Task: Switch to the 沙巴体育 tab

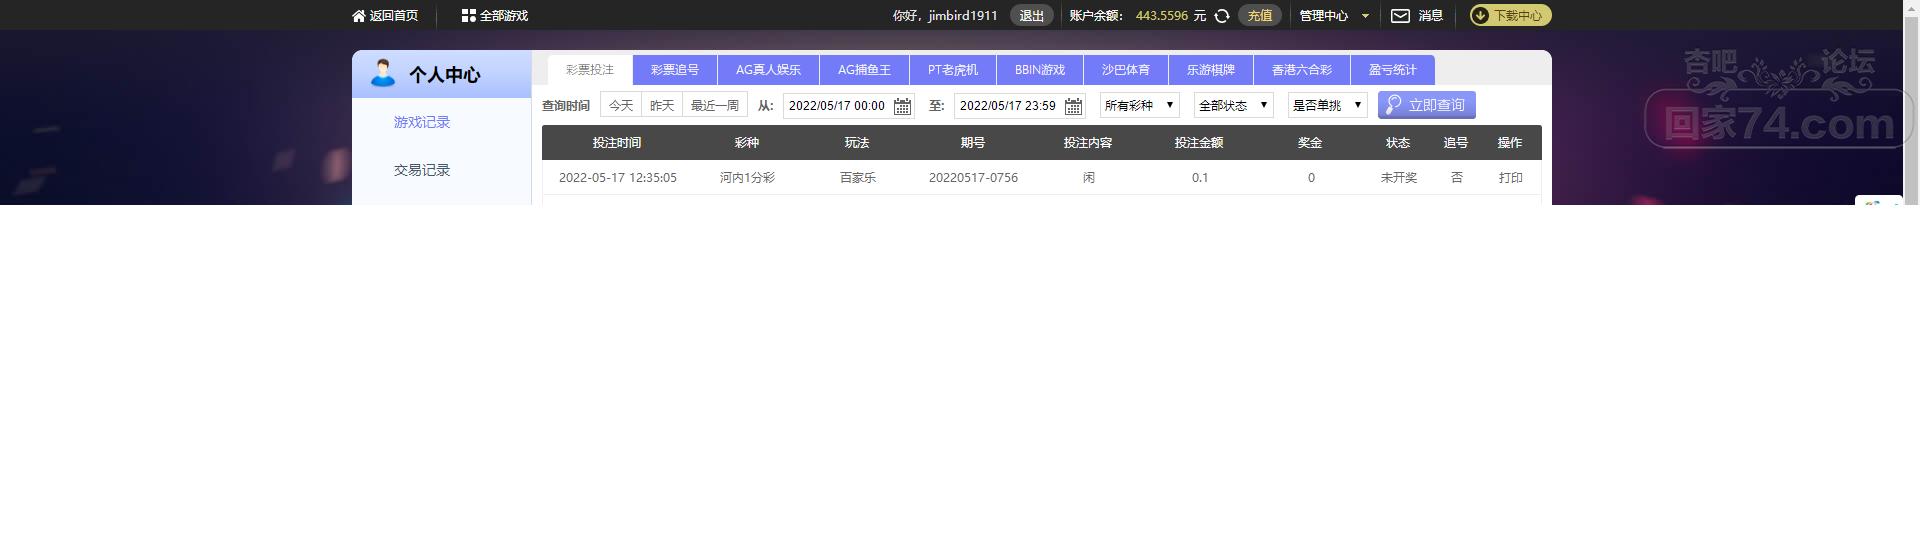Action: pos(1126,70)
